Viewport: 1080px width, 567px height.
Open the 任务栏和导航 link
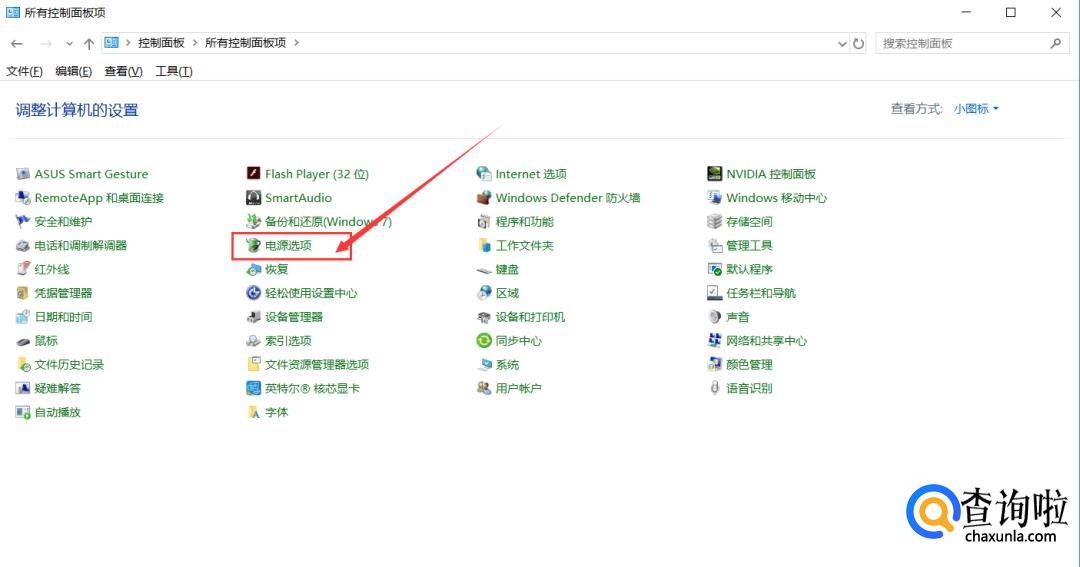click(x=760, y=293)
